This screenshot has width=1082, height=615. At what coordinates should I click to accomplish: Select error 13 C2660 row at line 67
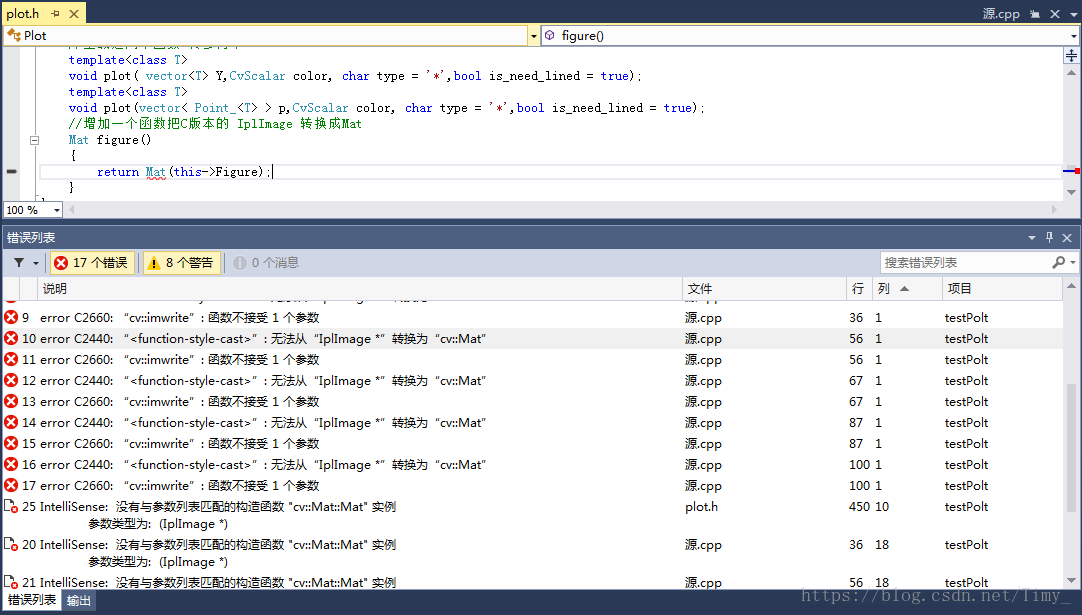532,402
